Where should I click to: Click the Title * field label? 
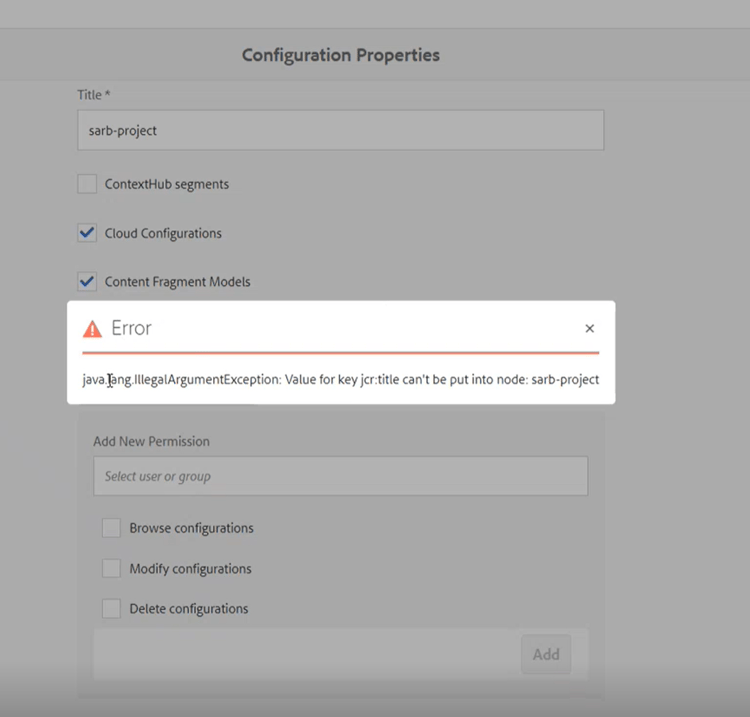click(94, 95)
